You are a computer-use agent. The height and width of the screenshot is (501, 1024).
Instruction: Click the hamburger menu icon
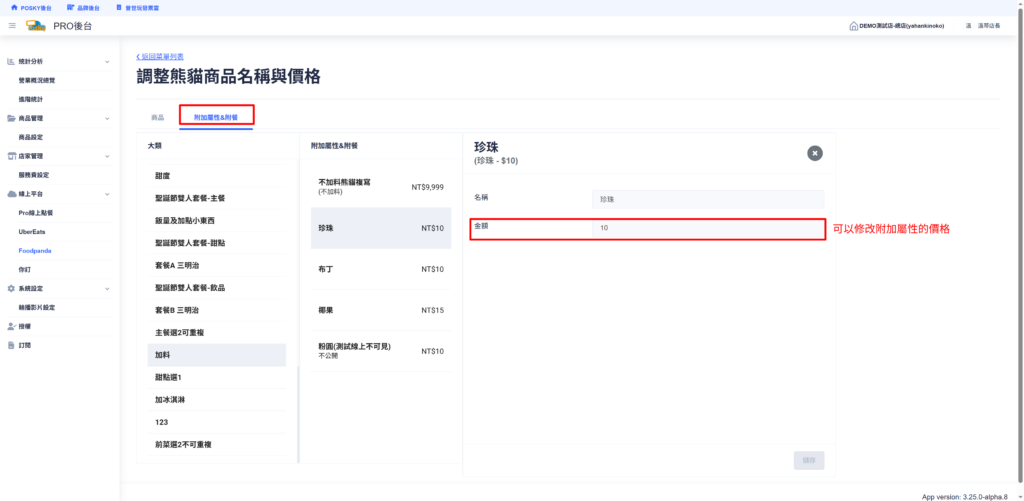tap(12, 25)
